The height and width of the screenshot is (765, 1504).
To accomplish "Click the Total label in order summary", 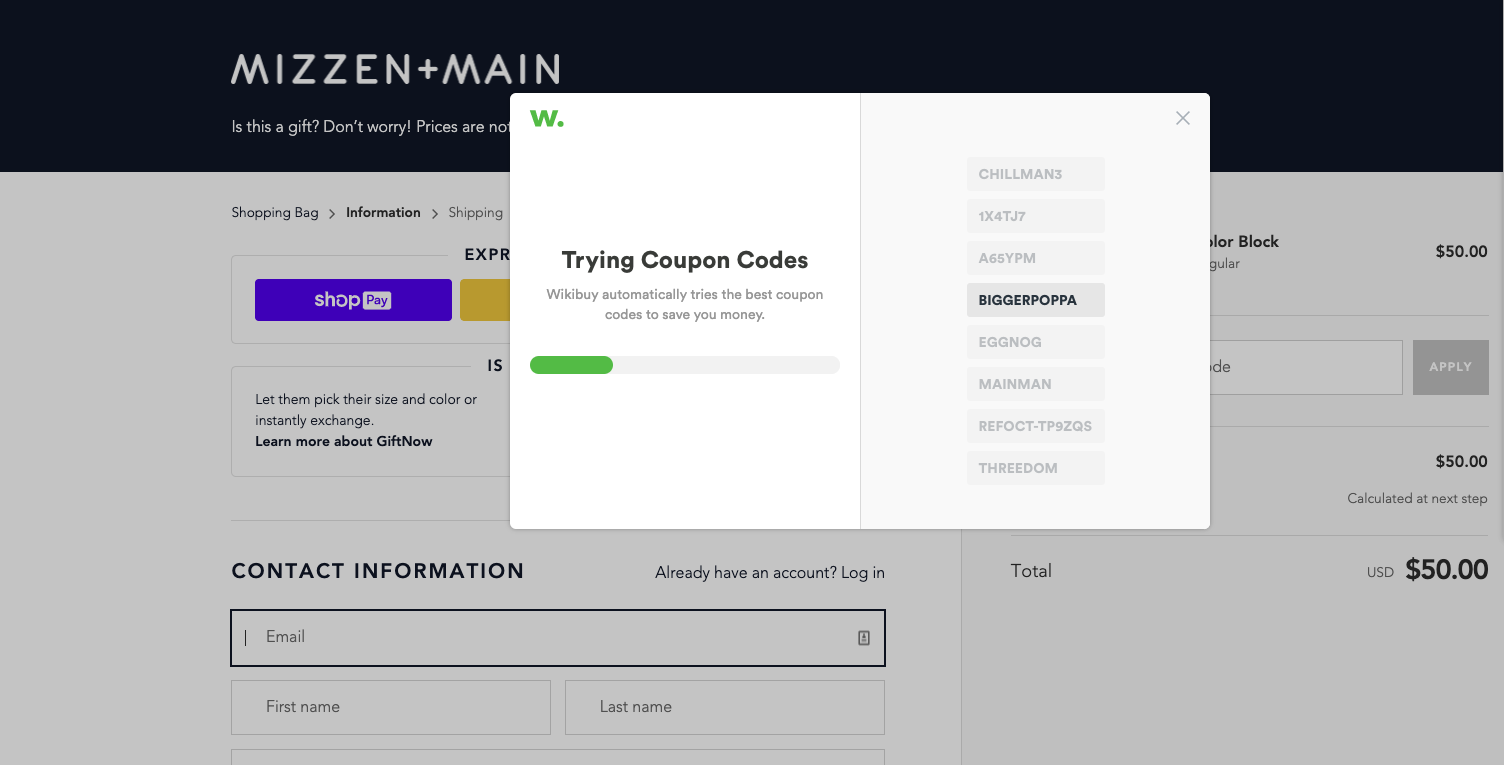I will (1031, 571).
